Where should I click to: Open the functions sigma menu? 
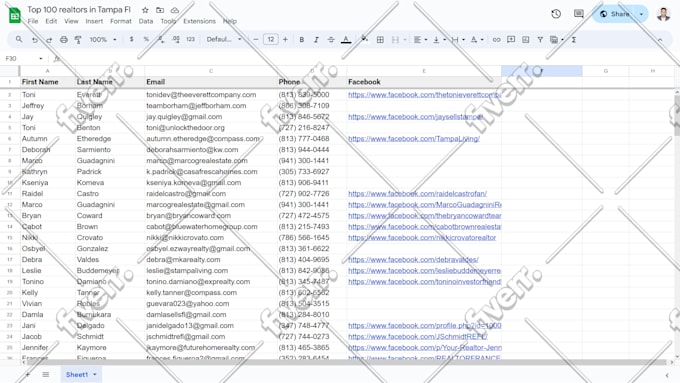point(574,39)
